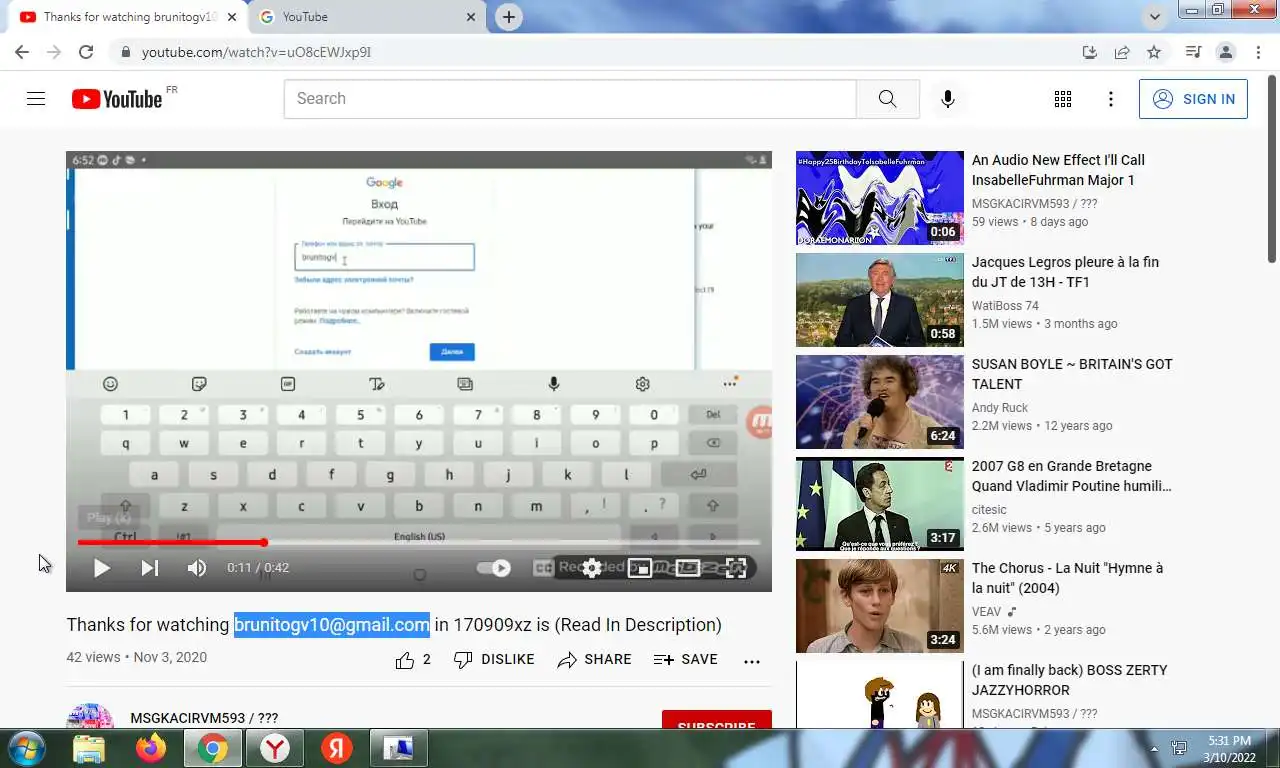Screen dimensions: 1280x768
Task: Mute the video volume
Action: tap(197, 568)
